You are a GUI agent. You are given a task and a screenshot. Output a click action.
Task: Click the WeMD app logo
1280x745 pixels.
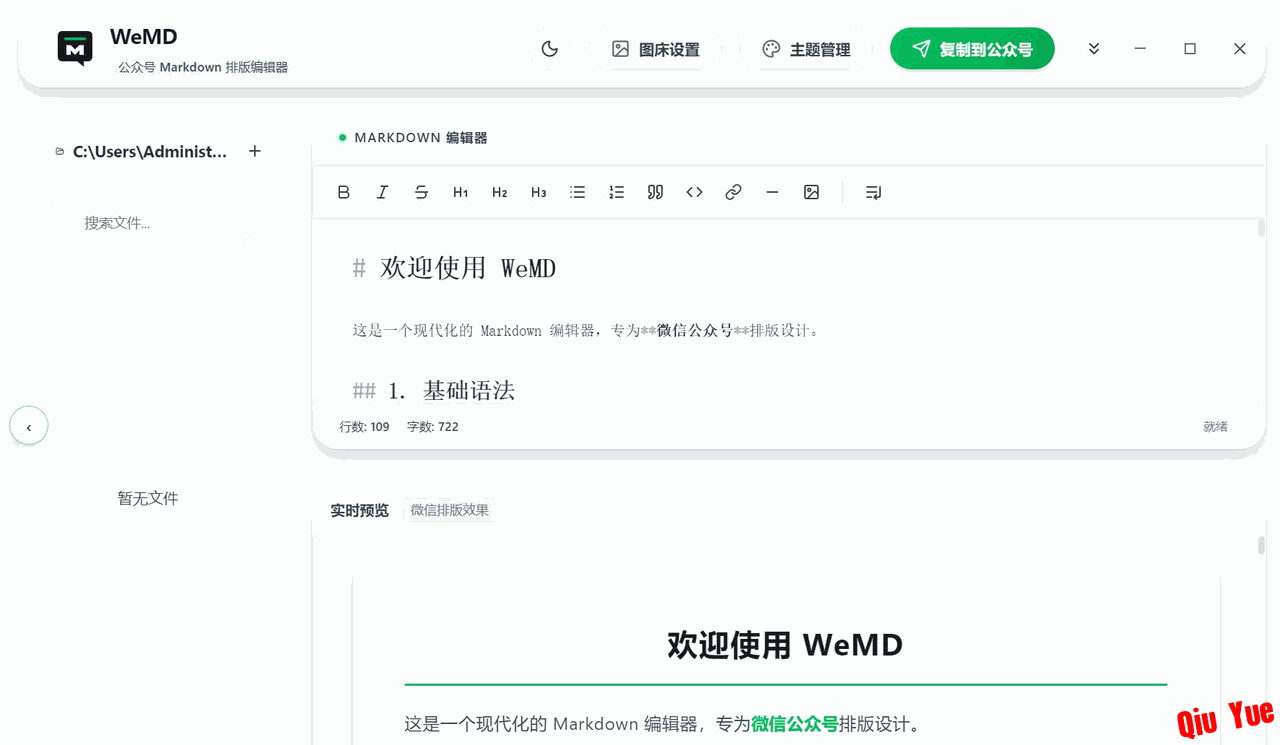tap(75, 49)
